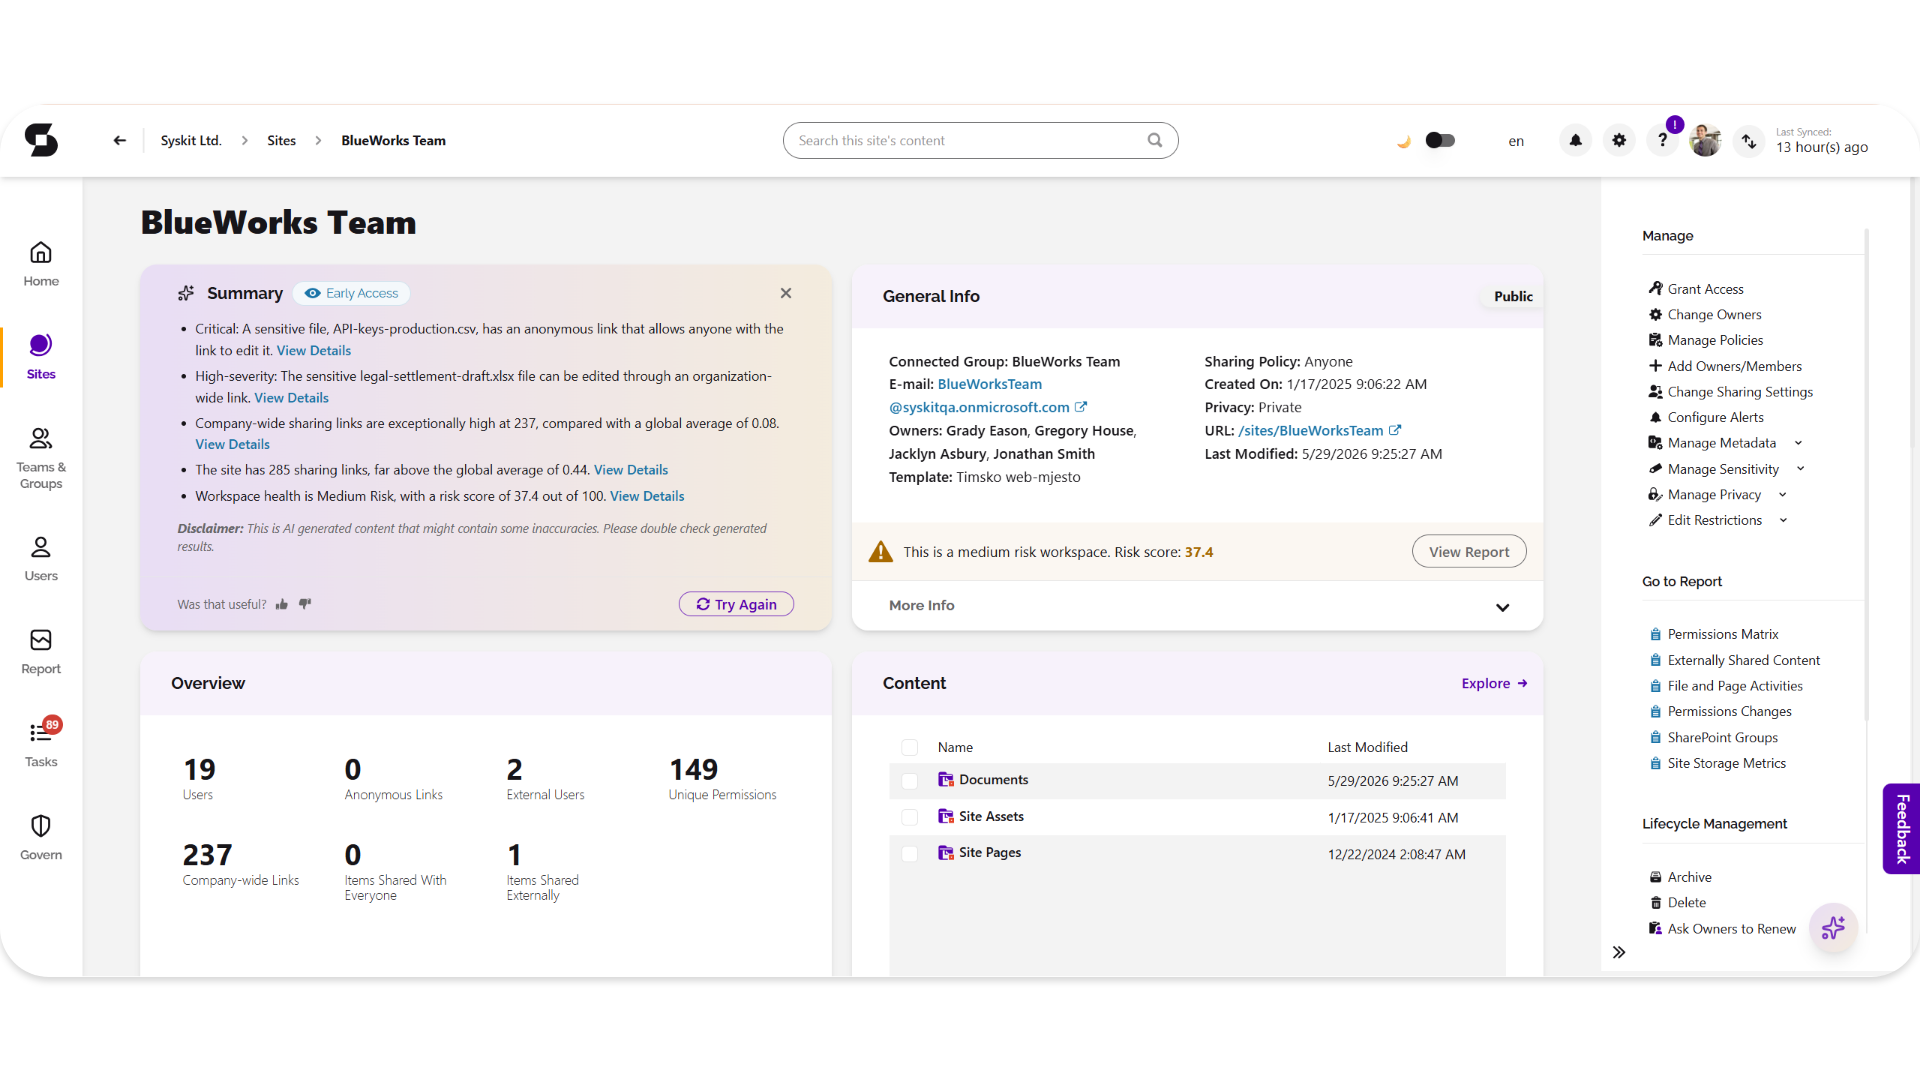Expand Manage Sensitivity chevron
Image resolution: width=1920 pixels, height=1080 pixels.
point(1800,469)
